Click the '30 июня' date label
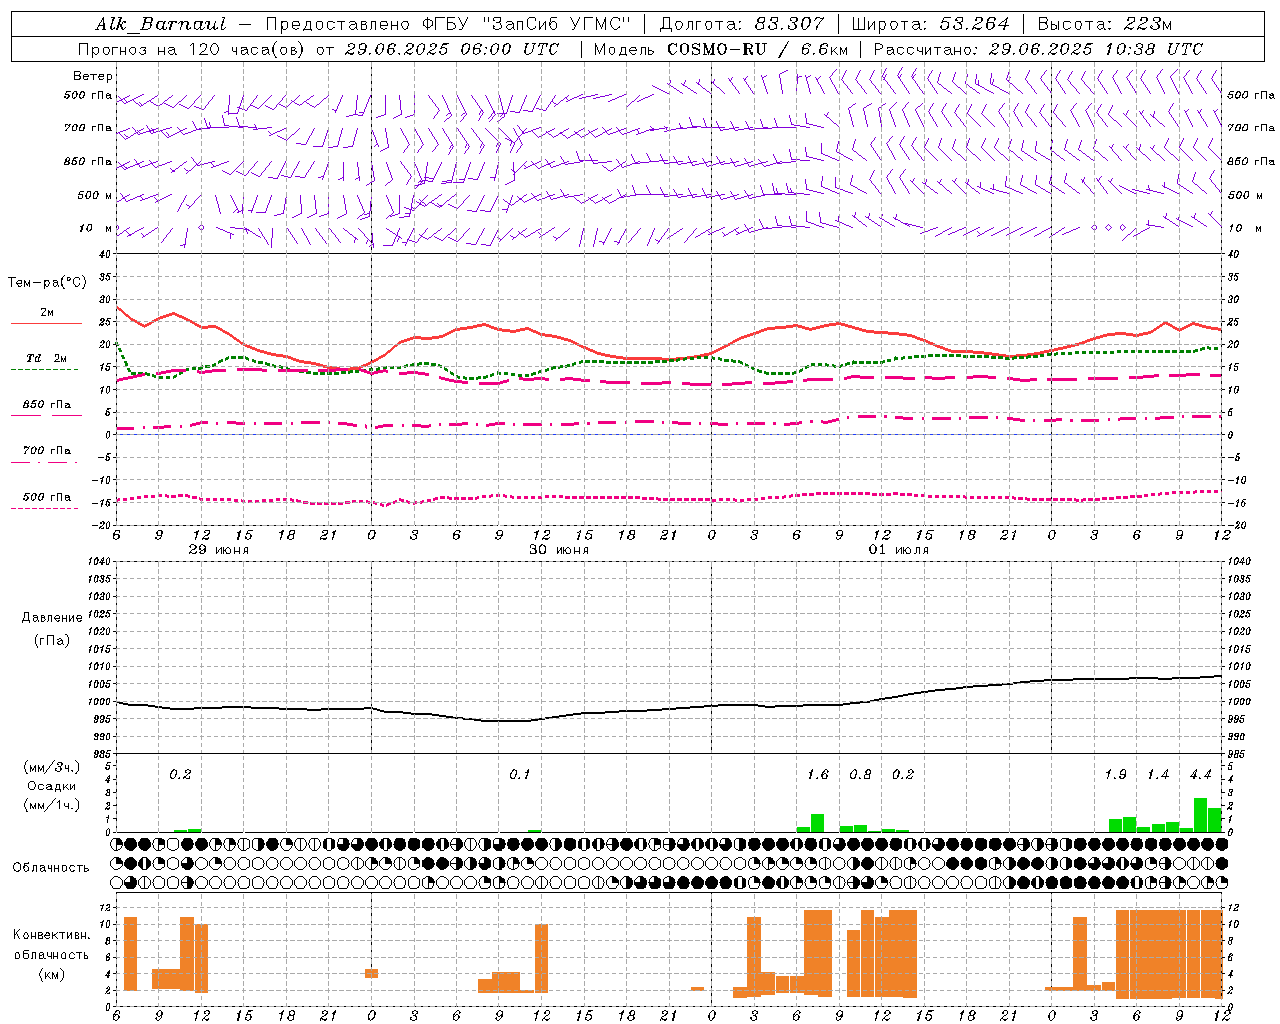Viewport: 1280px width, 1024px height. (559, 550)
